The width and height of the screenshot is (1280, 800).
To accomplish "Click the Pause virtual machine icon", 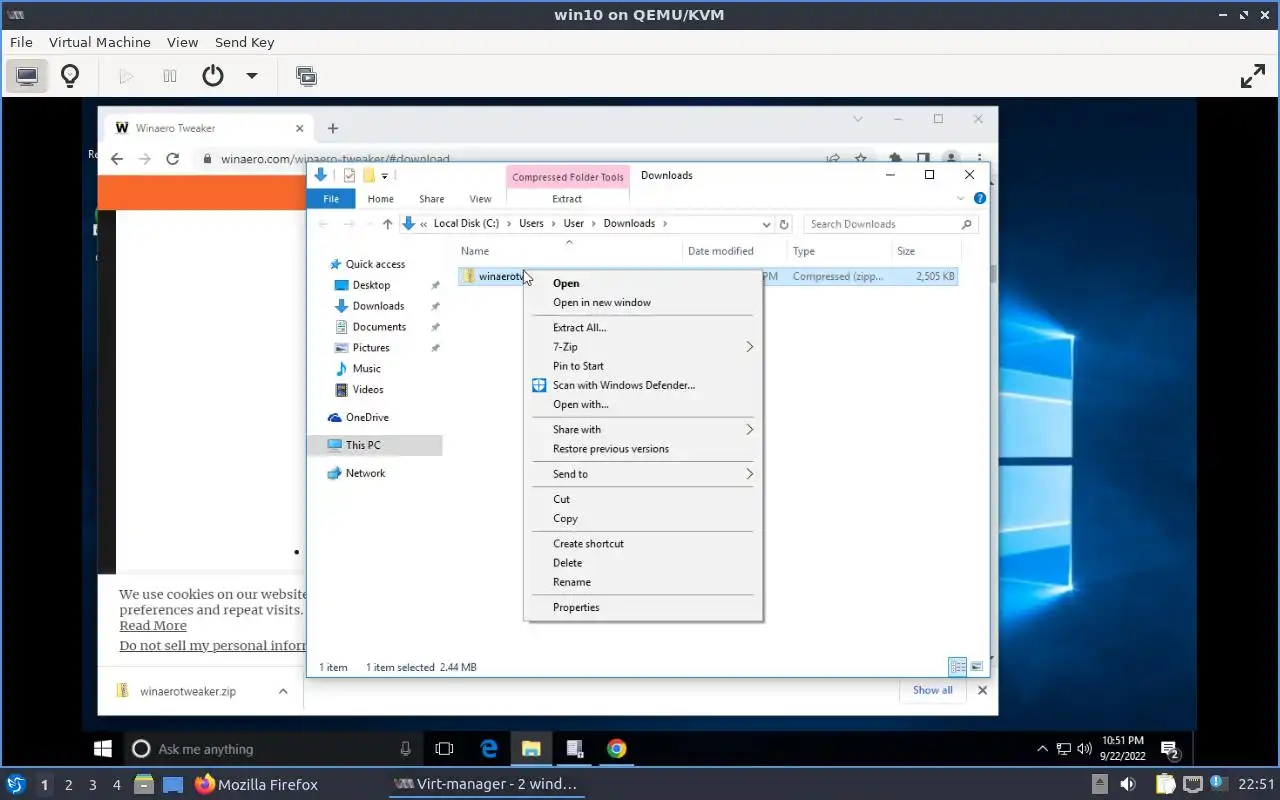I will [x=170, y=76].
